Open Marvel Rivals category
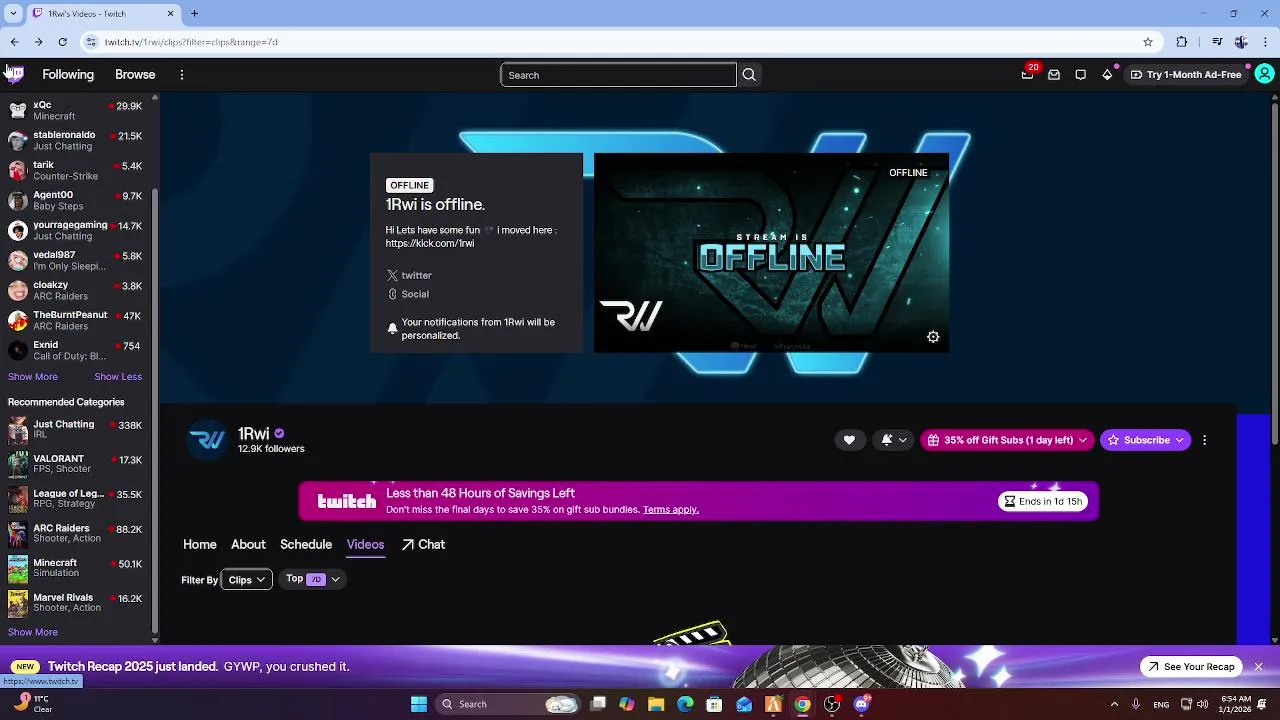The width and height of the screenshot is (1280, 720). coord(78,603)
